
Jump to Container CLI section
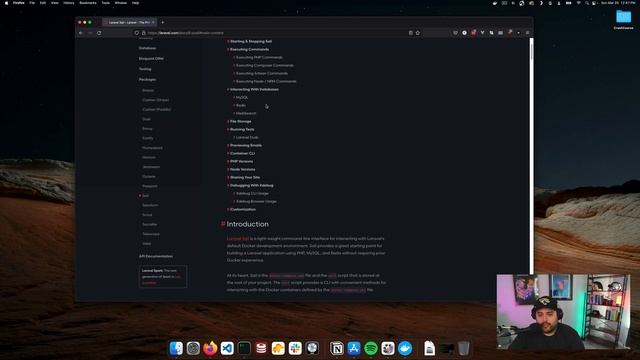click(242, 153)
